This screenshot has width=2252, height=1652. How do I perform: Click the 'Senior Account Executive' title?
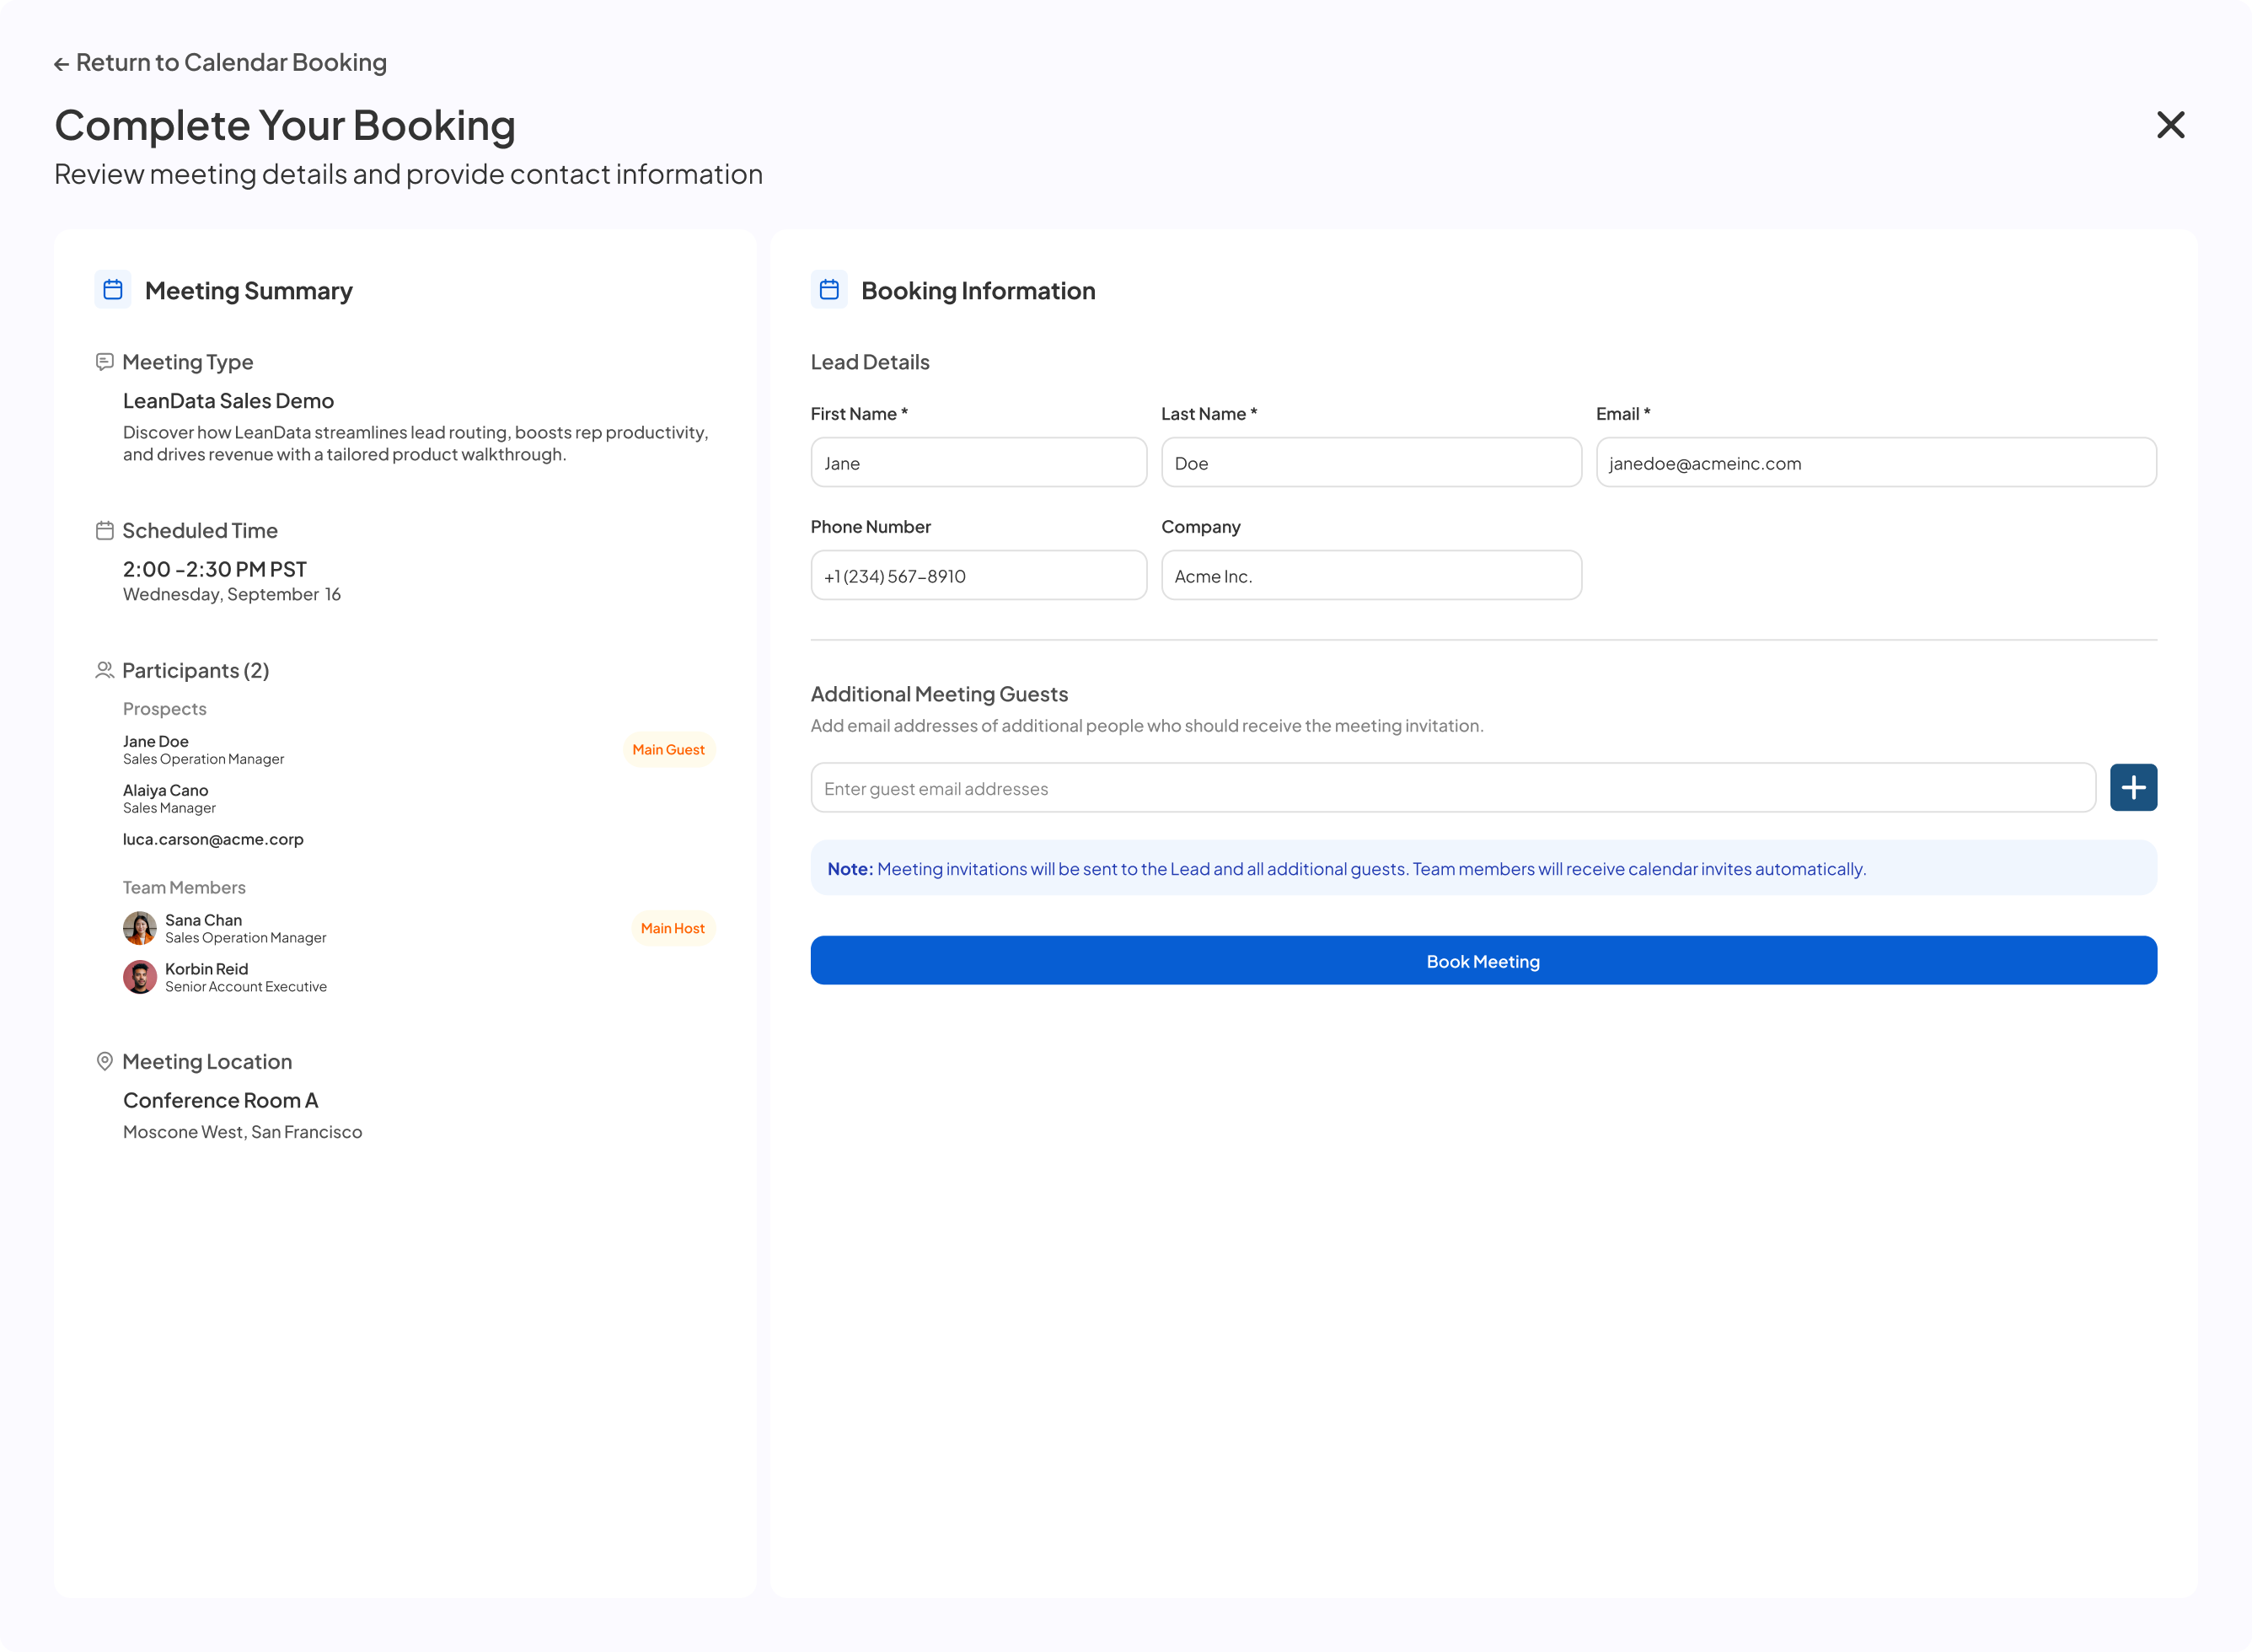pyautogui.click(x=246, y=987)
